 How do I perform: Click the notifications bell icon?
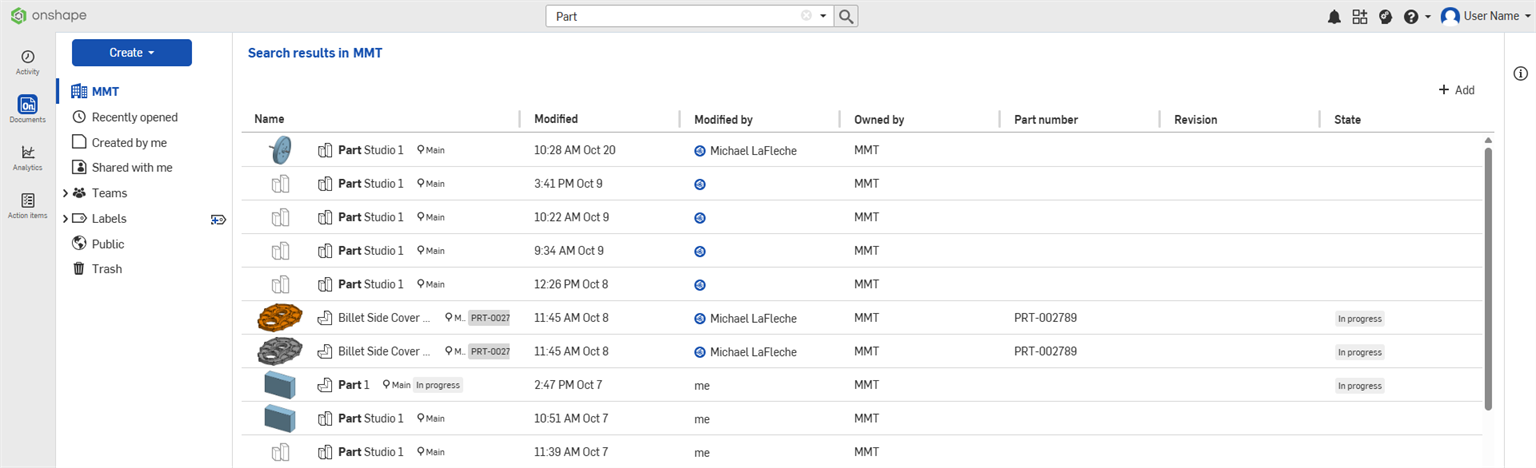pos(1334,17)
